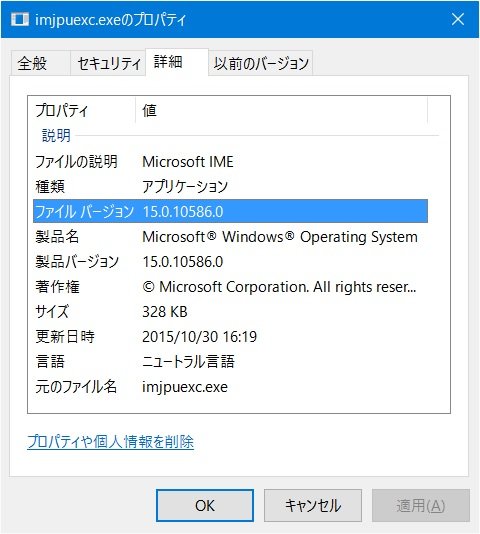Select the 製品名 property label

coord(57,236)
